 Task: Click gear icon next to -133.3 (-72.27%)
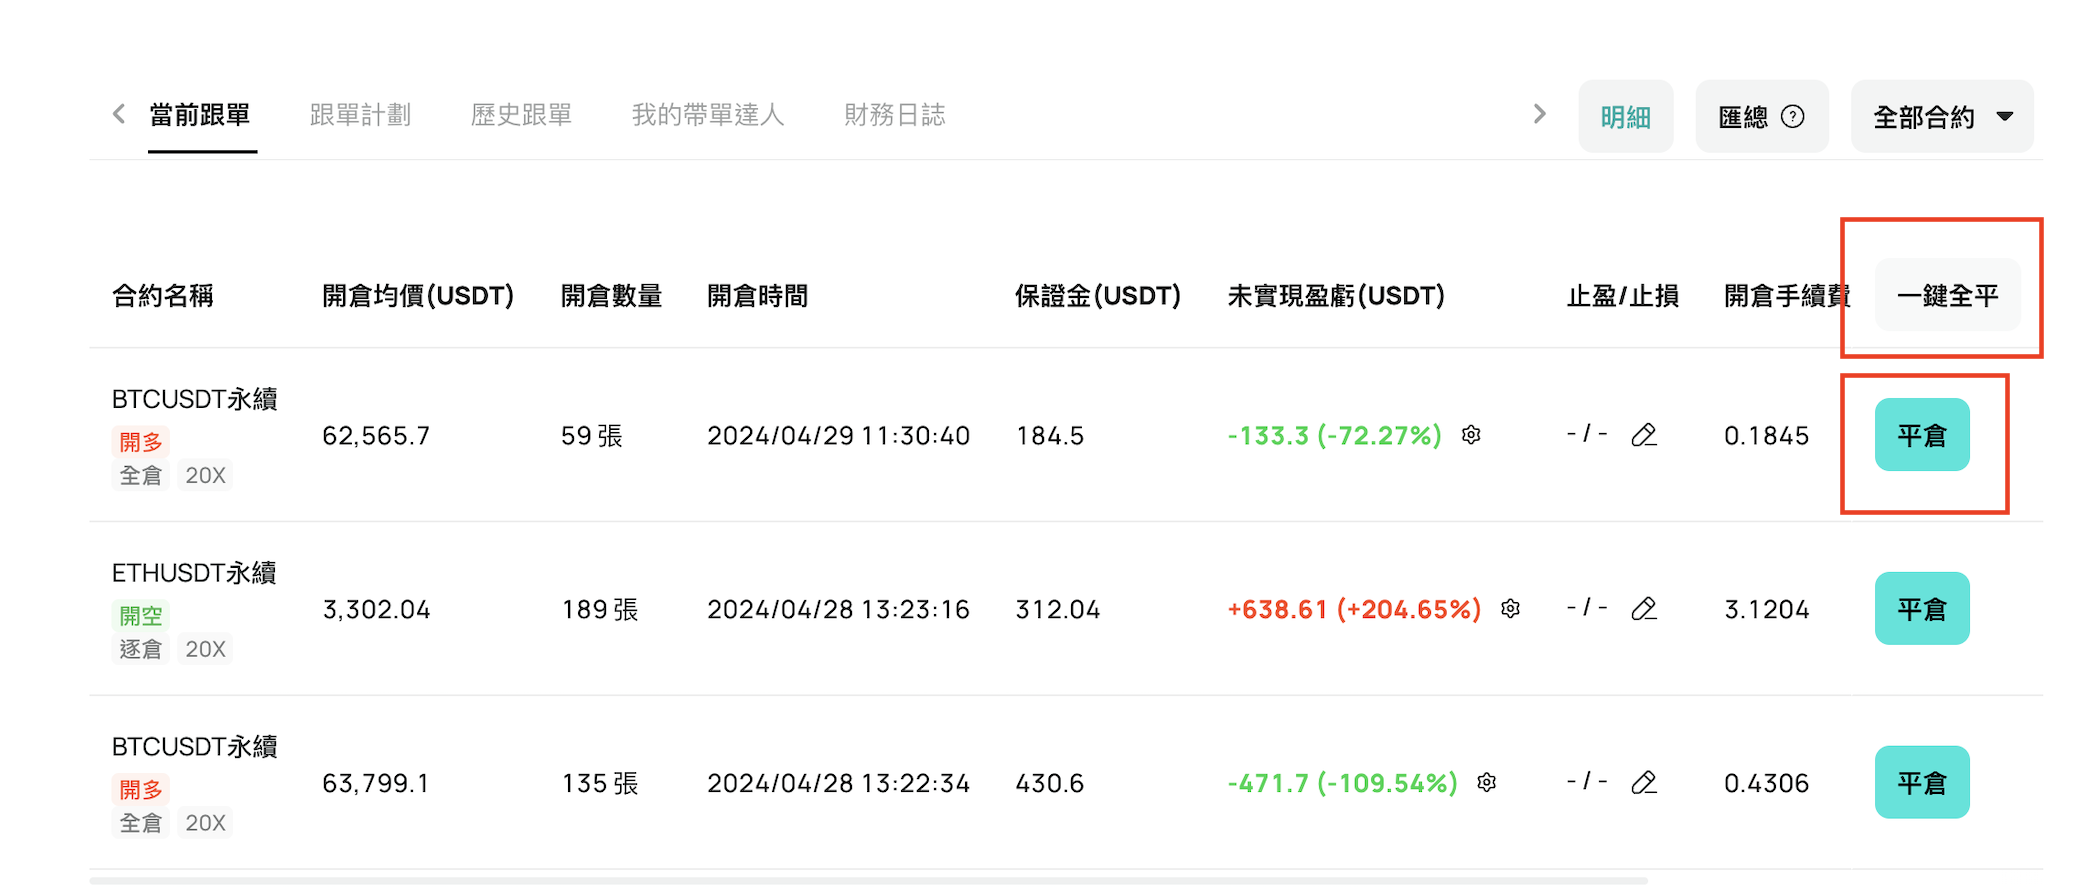click(1471, 435)
